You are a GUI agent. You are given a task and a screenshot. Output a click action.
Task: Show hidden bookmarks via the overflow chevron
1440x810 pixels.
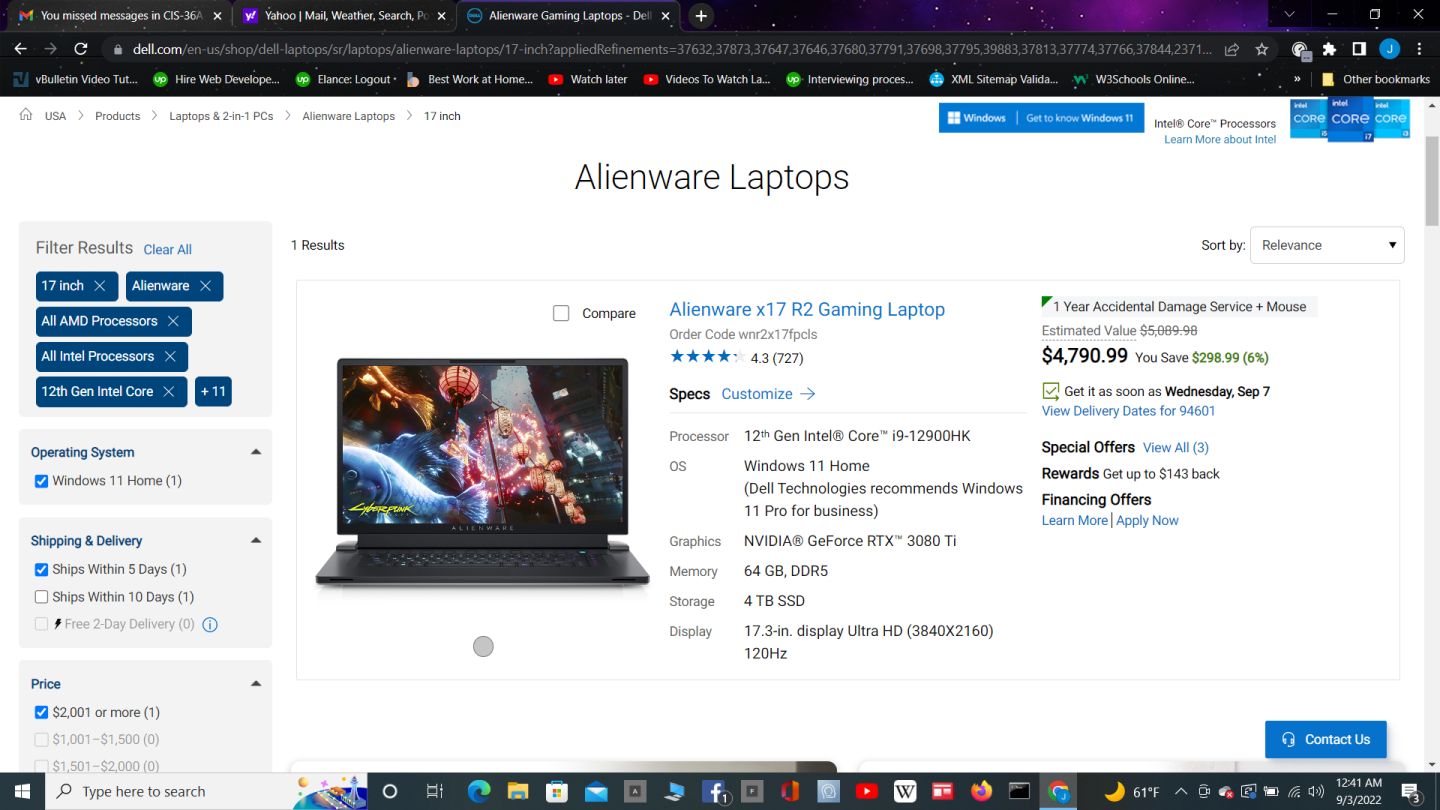pos(1297,79)
